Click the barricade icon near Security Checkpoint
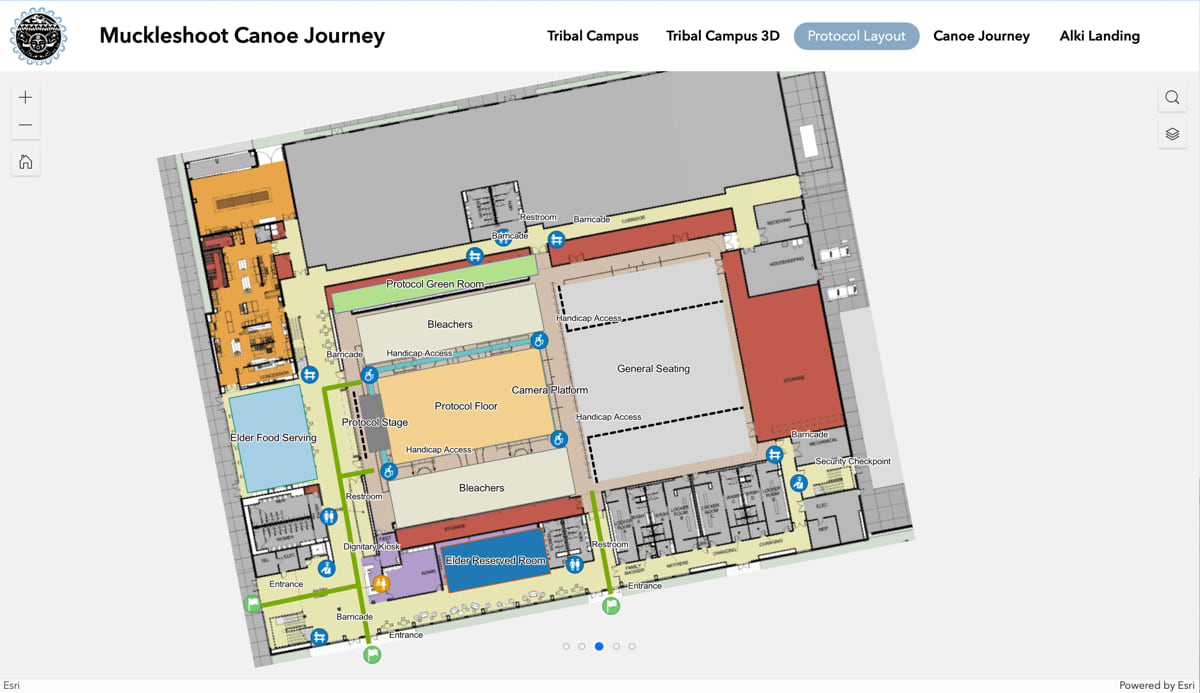The image size is (1200, 693). 774,454
